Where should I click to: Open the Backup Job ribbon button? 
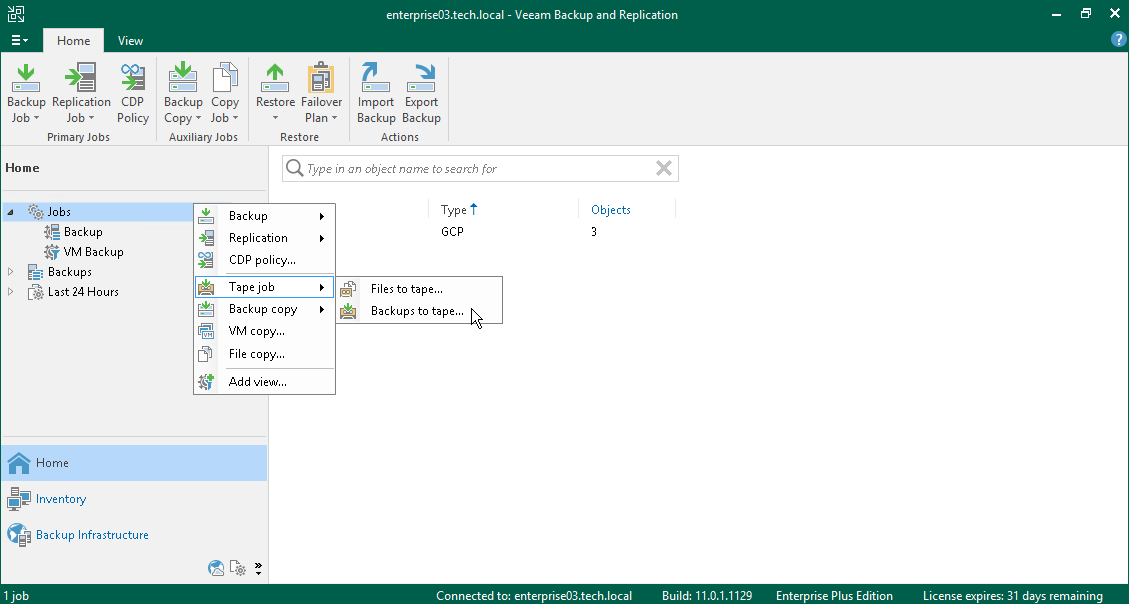(26, 94)
